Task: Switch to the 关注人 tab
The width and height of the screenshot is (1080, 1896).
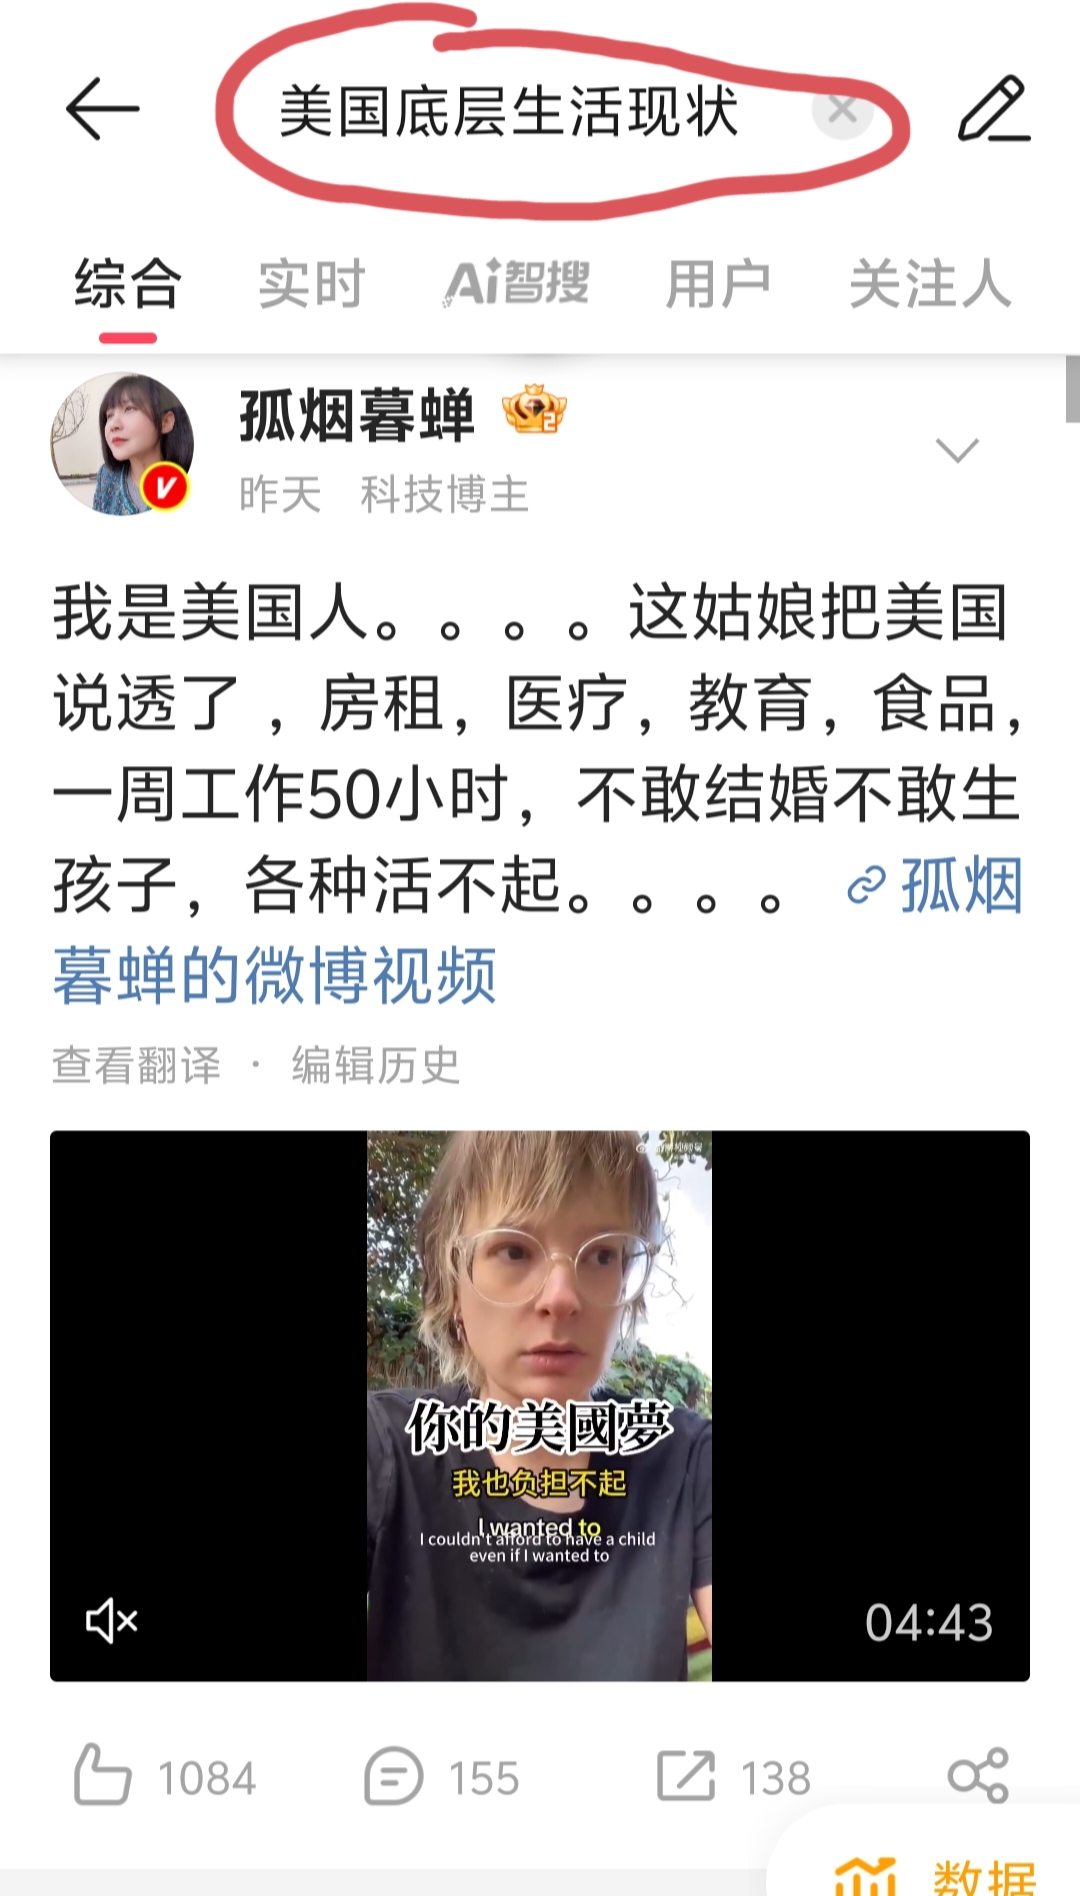Action: click(x=931, y=284)
